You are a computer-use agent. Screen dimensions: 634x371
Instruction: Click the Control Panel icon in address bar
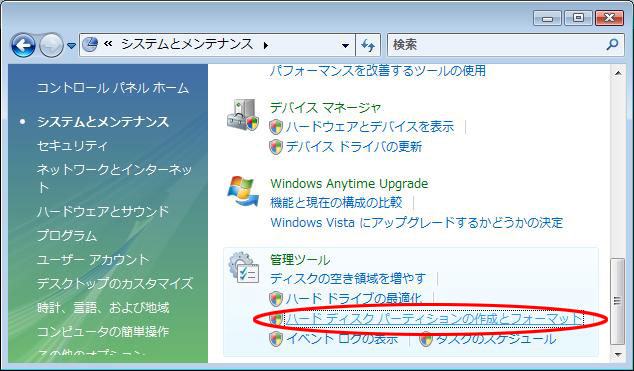(x=90, y=44)
